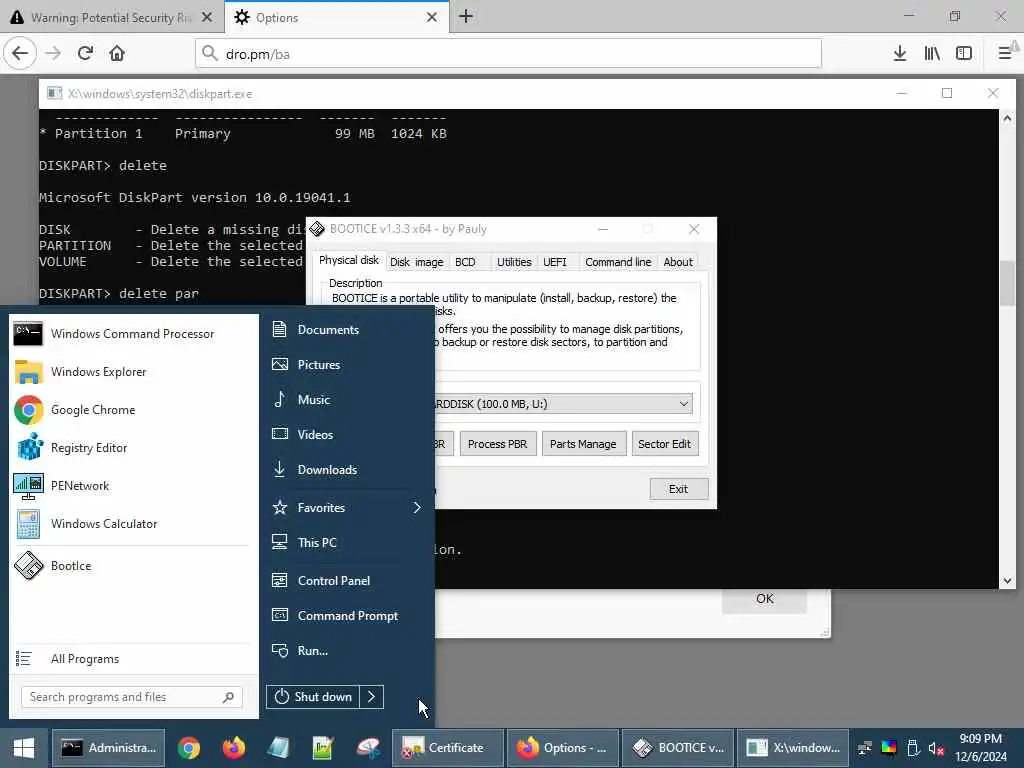Click the Windows Start button

tap(24, 748)
